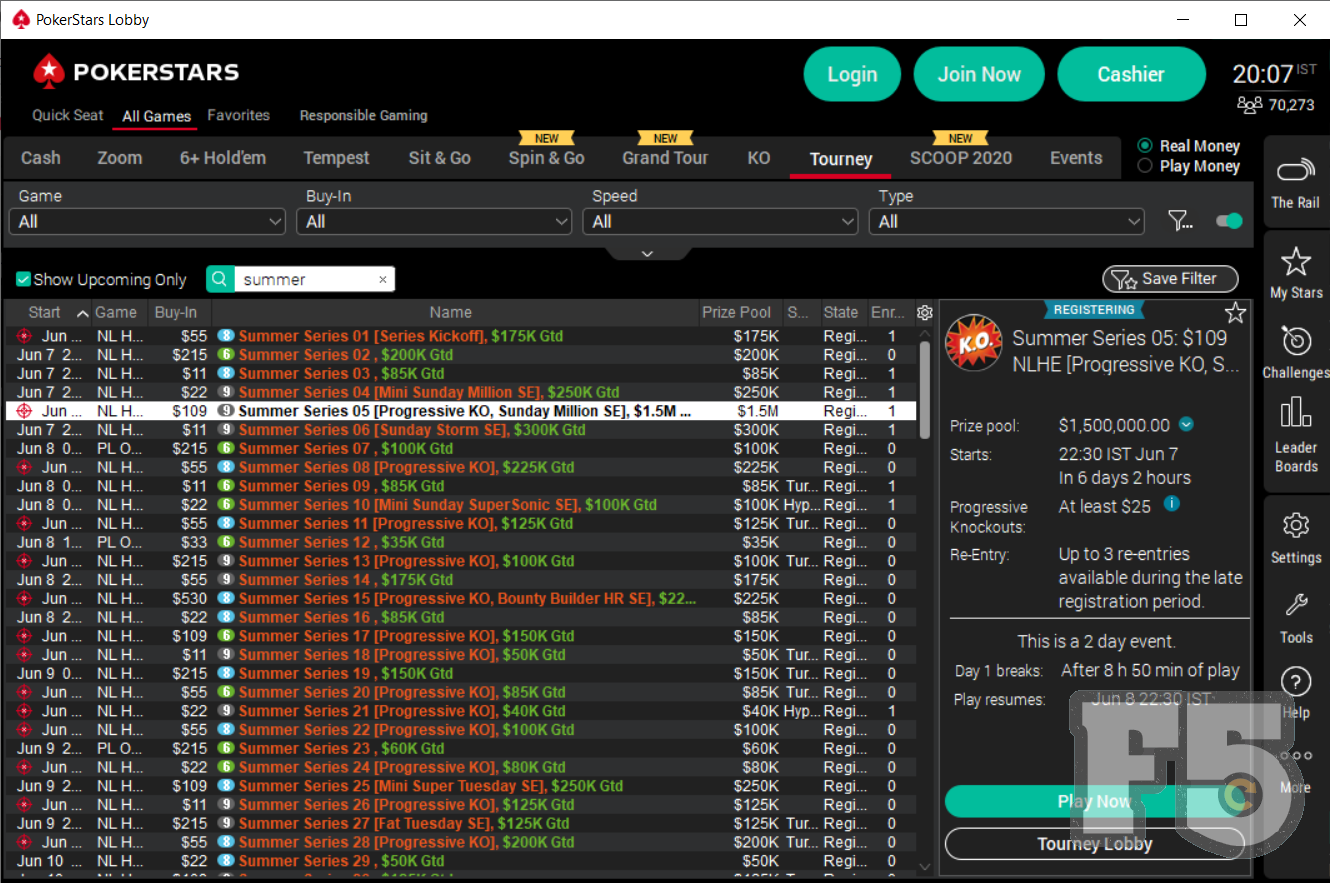The width and height of the screenshot is (1330, 883).
Task: Open The Rail sidebar icon
Action: click(x=1296, y=170)
